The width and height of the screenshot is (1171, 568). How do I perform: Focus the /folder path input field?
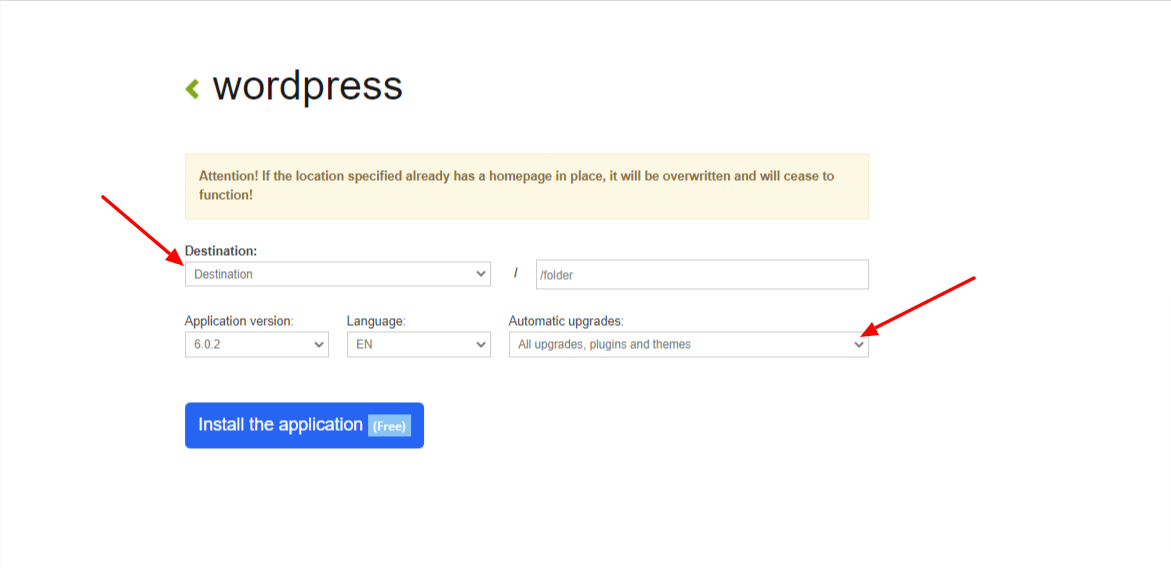click(x=702, y=275)
